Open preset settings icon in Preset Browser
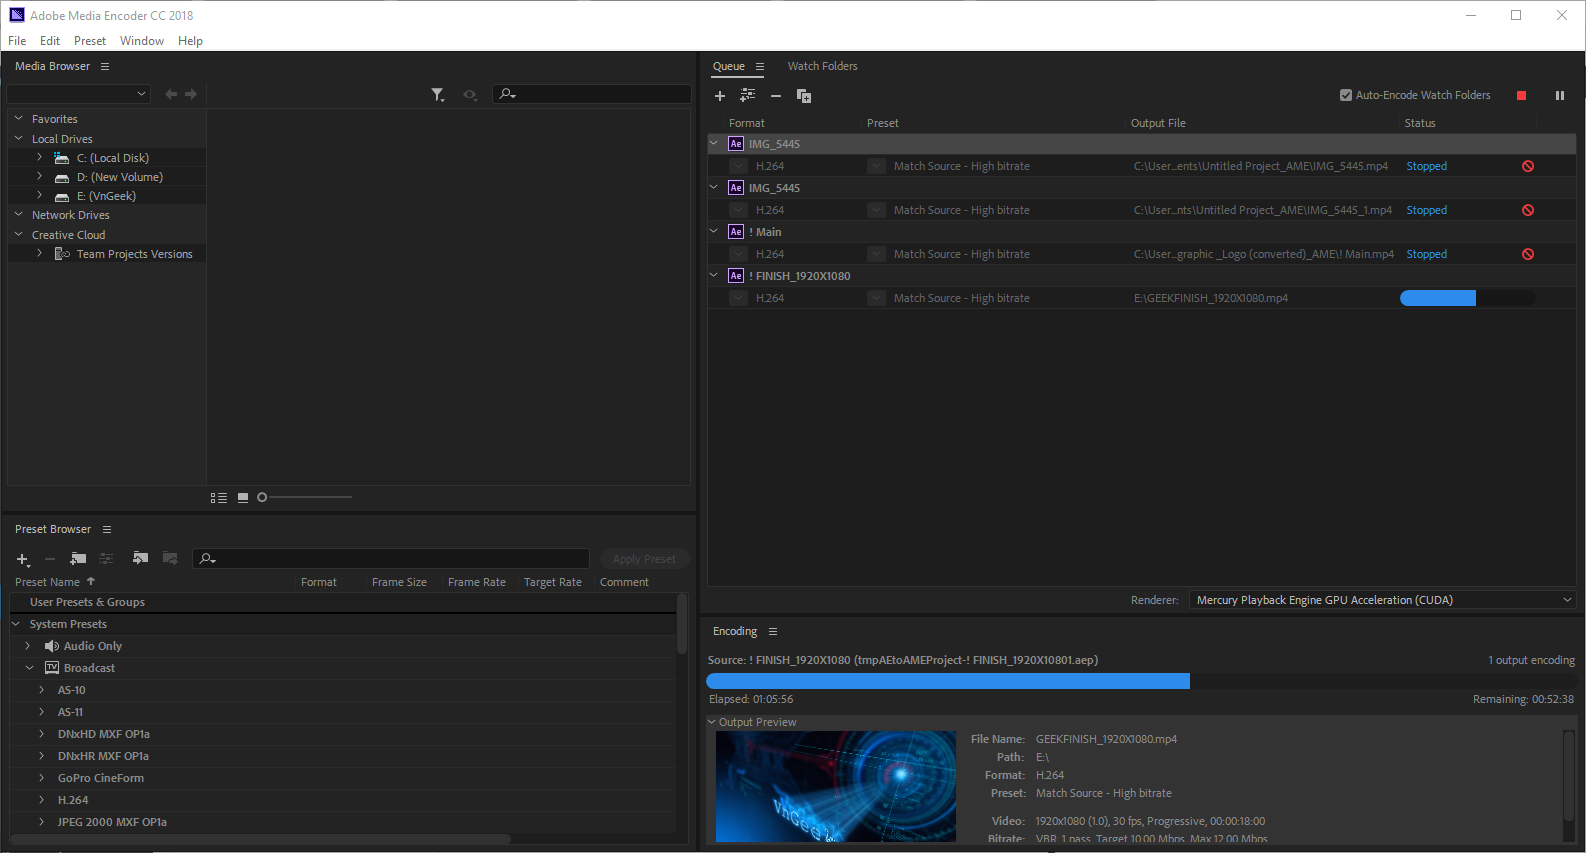Viewport: 1586px width, 853px height. [x=106, y=558]
